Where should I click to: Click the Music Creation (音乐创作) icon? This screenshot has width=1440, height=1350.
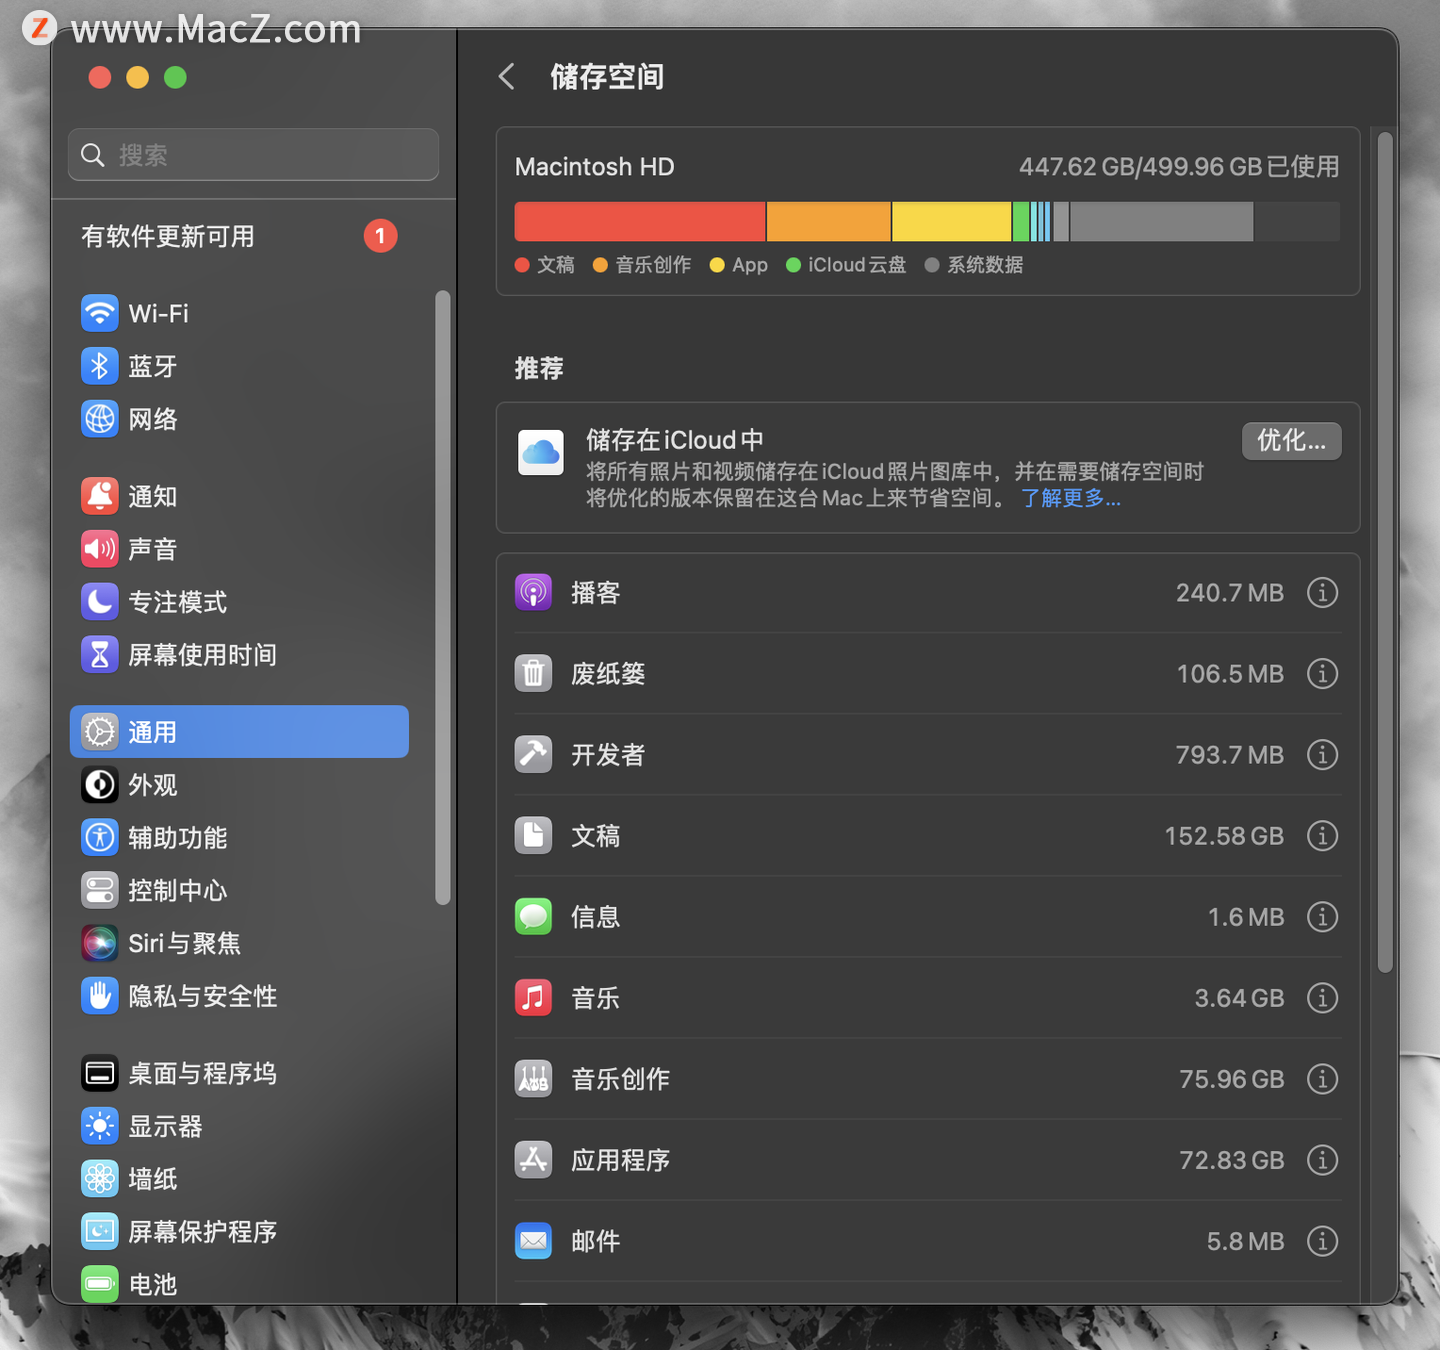pyautogui.click(x=533, y=1079)
